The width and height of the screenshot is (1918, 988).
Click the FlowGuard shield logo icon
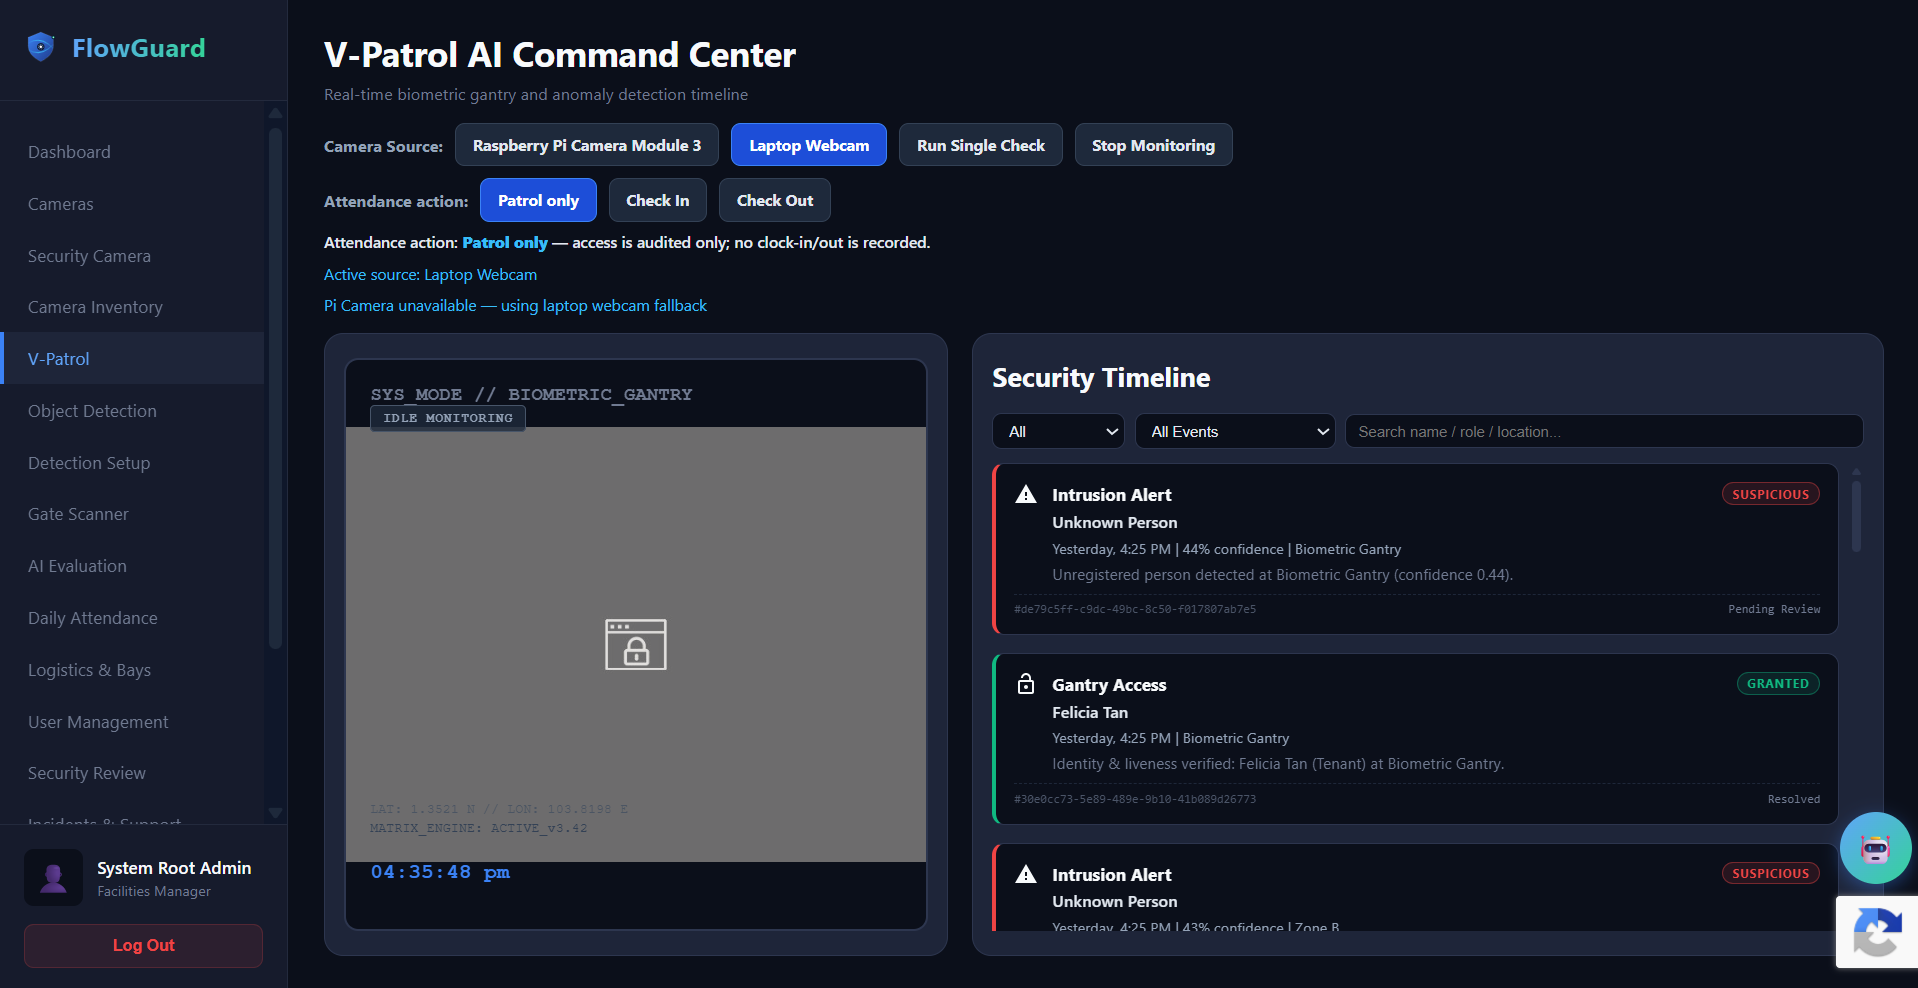(41, 47)
